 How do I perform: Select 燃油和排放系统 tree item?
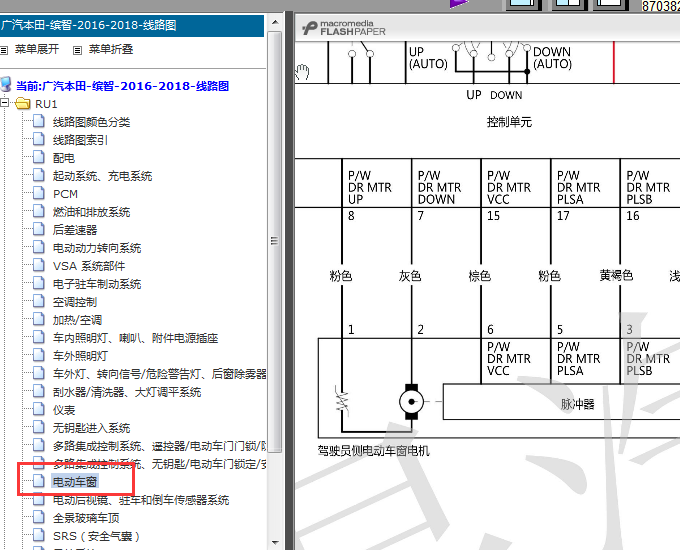click(92, 212)
